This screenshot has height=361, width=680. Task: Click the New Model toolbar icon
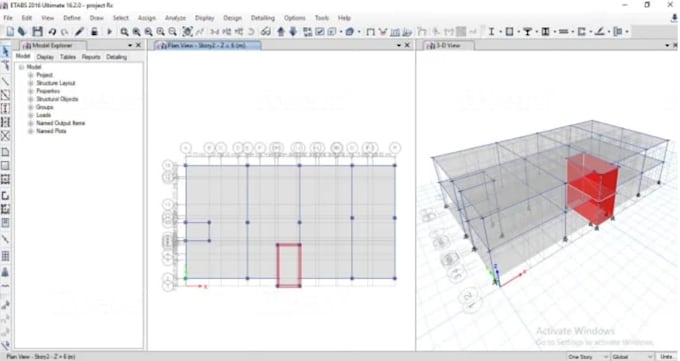point(10,32)
